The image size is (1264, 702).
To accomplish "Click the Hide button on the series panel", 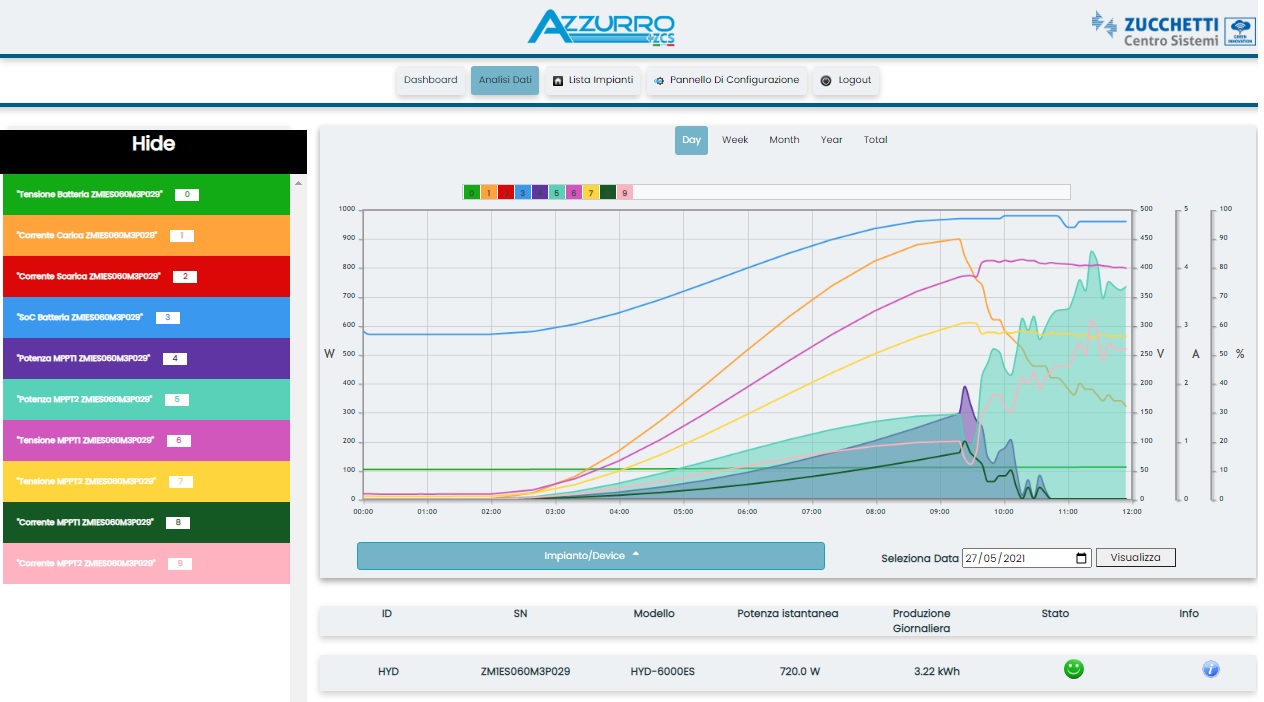I will [153, 144].
